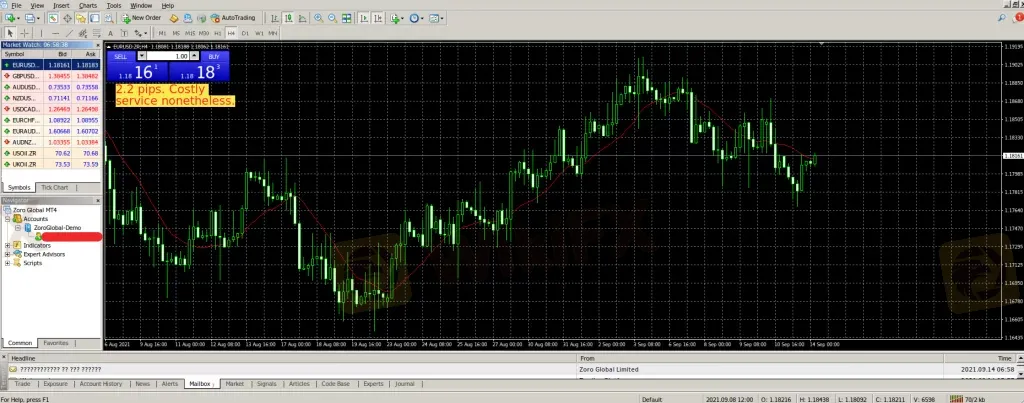Viewport: 1024px width, 403px height.
Task: Click the MetaEditor book icon
Action: 174,18
